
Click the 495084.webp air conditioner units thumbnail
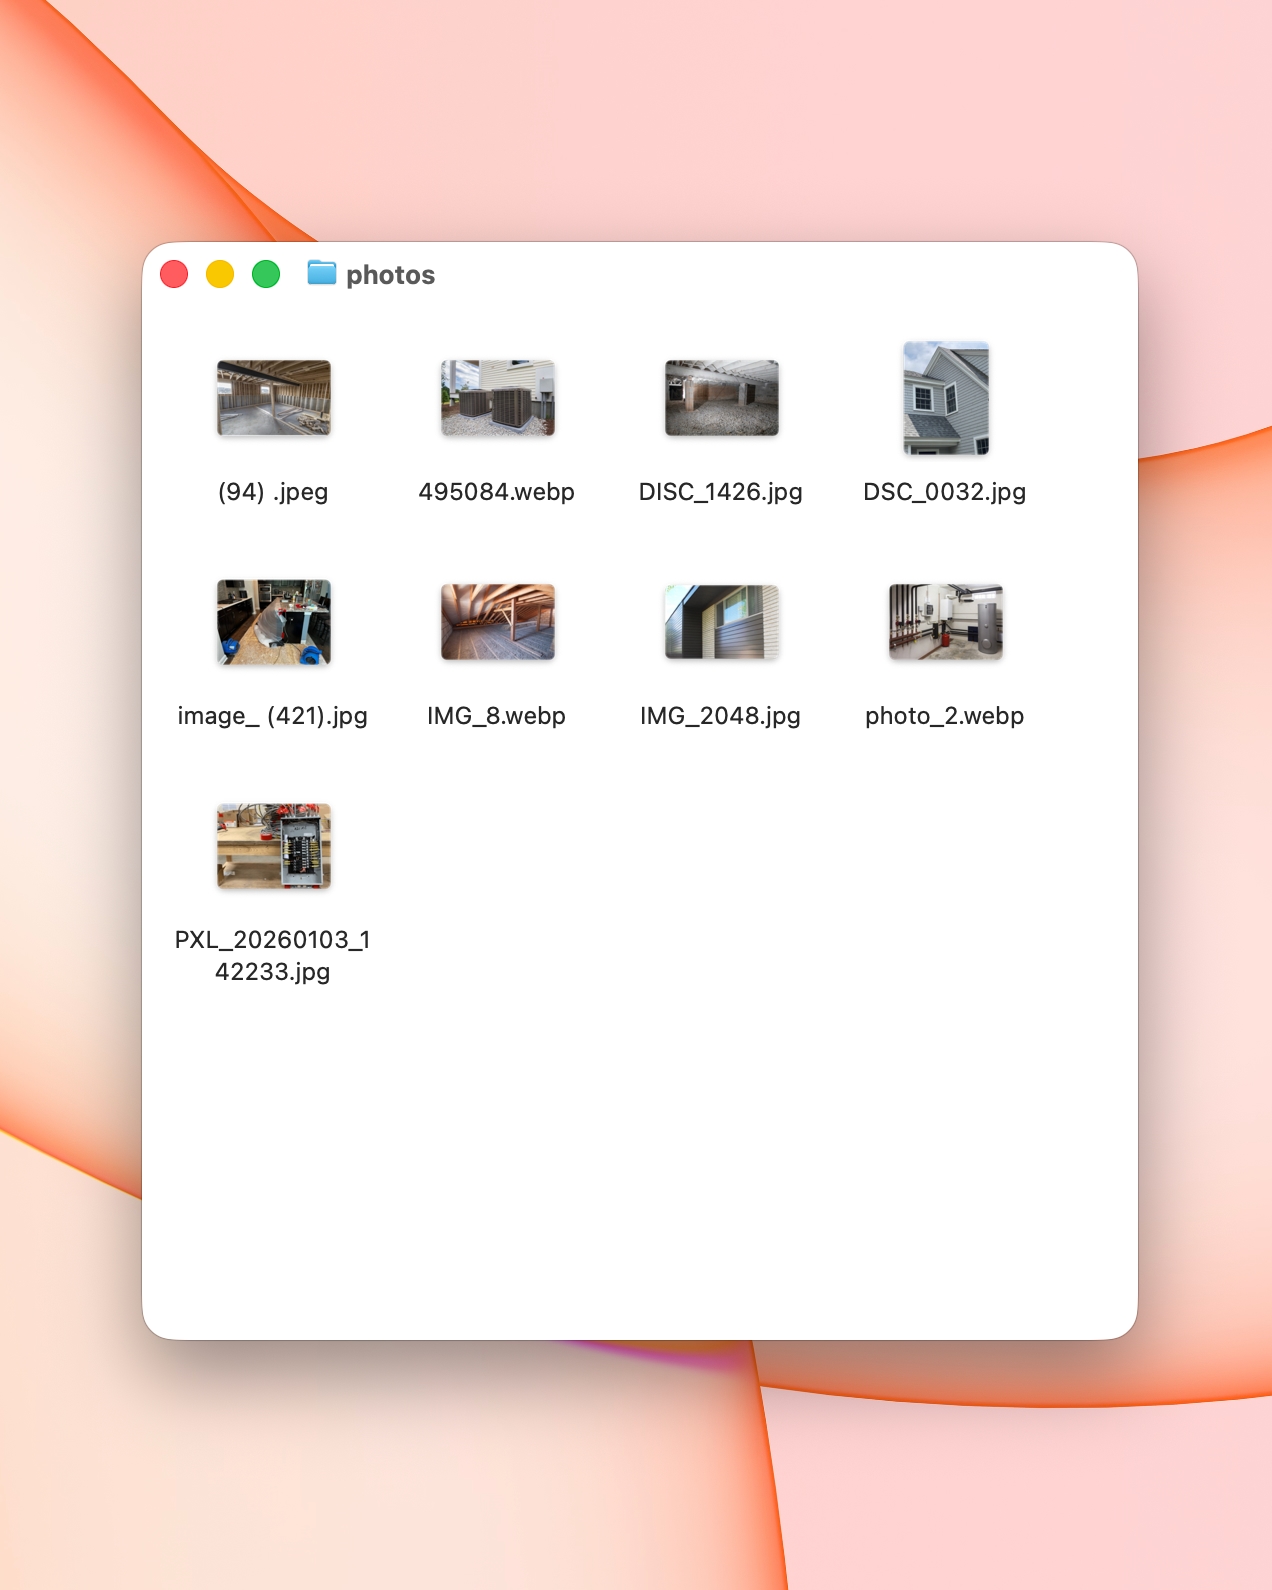click(497, 398)
